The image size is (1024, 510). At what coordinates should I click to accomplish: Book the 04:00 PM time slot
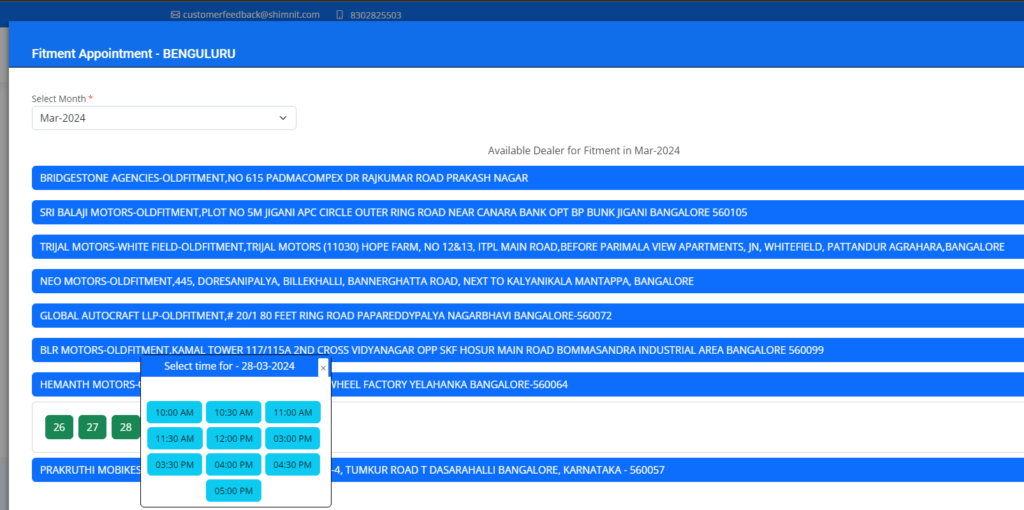[234, 464]
